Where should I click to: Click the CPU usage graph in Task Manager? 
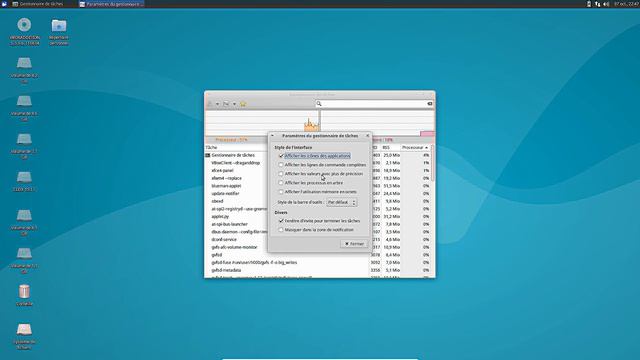(x=262, y=121)
